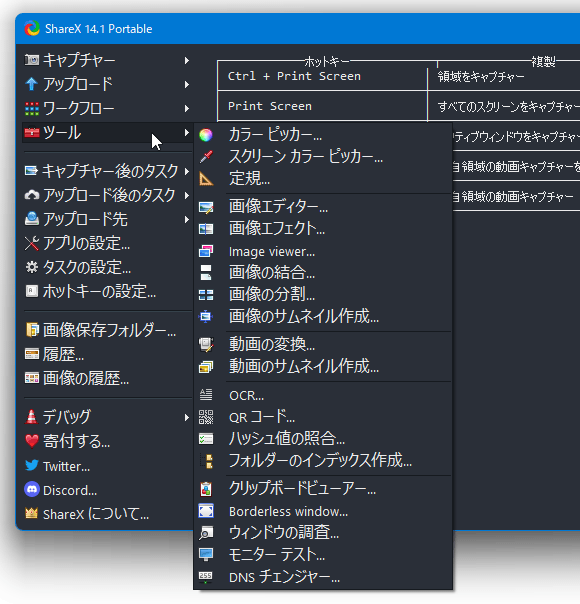Viewport: 580px width, 604px height.
Task: Expand the アップロード先 submenu arrow
Action: 186,220
